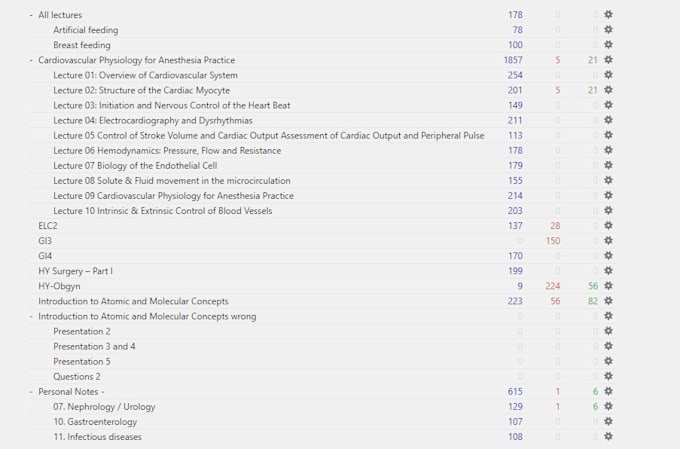Open options gear for Lecture 06 deck
The height and width of the screenshot is (449, 680).
point(608,151)
